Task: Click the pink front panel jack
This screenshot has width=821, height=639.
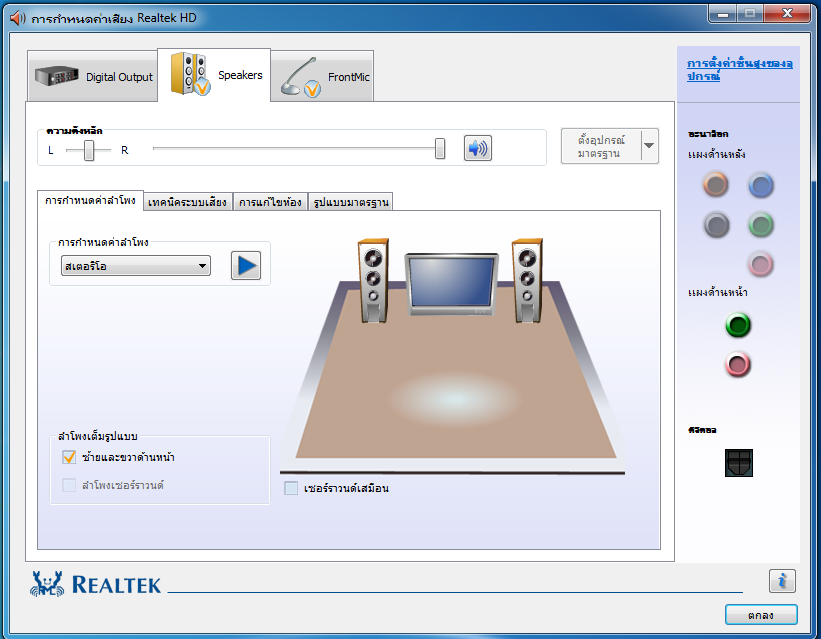Action: (x=738, y=365)
